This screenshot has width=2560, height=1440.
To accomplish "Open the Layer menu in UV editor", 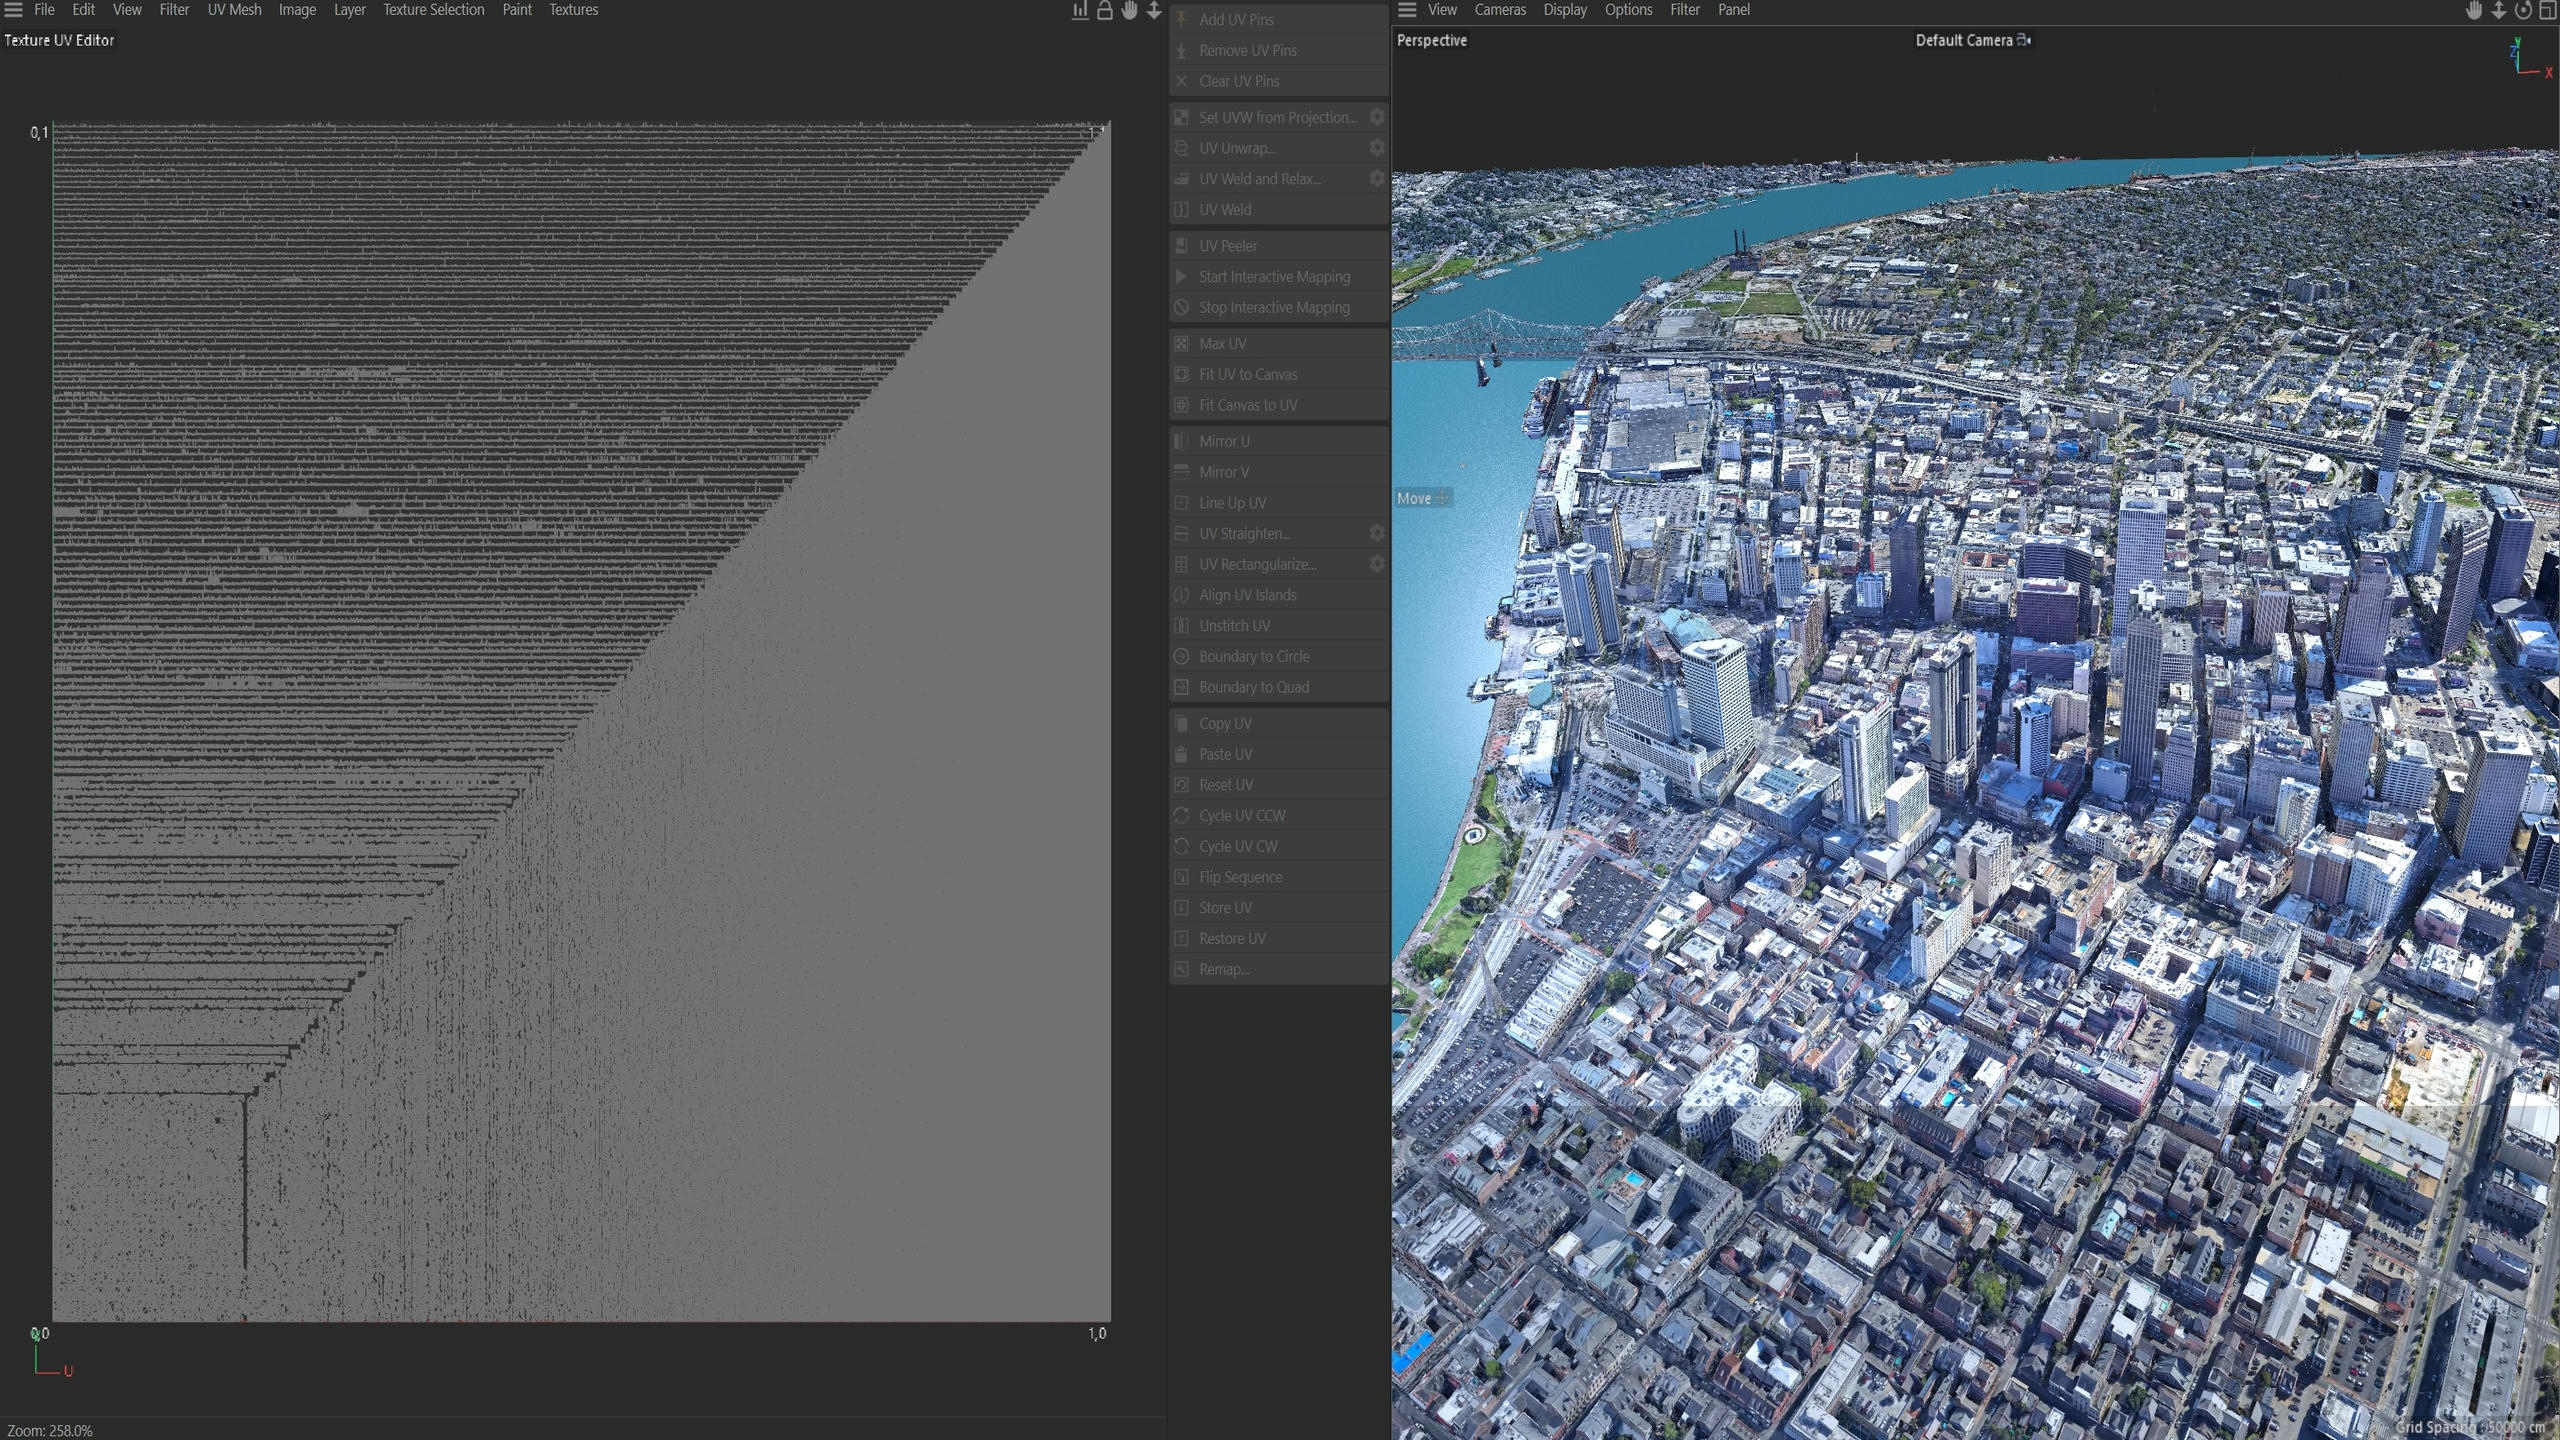I will coord(349,10).
